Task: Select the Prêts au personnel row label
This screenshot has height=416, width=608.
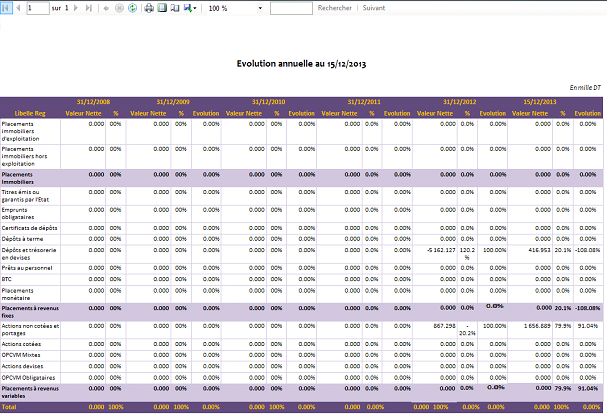Action: 27,268
